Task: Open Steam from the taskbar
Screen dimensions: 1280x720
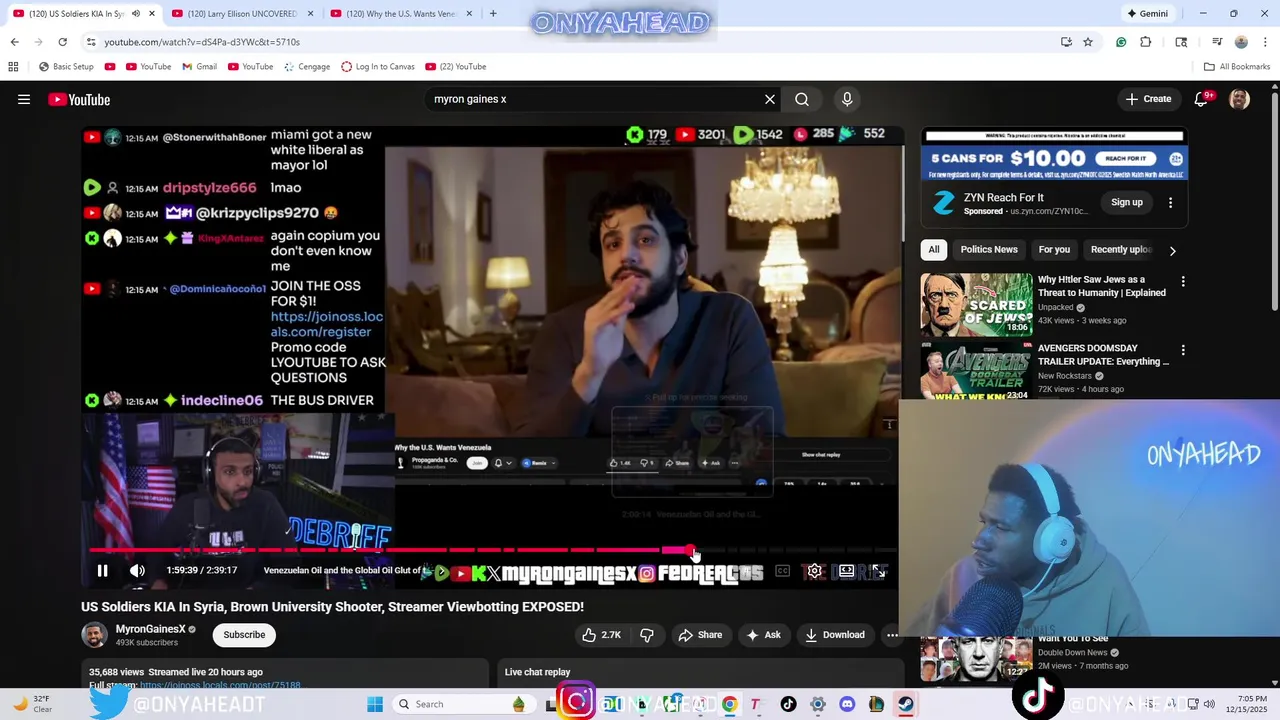Action: click(x=905, y=704)
